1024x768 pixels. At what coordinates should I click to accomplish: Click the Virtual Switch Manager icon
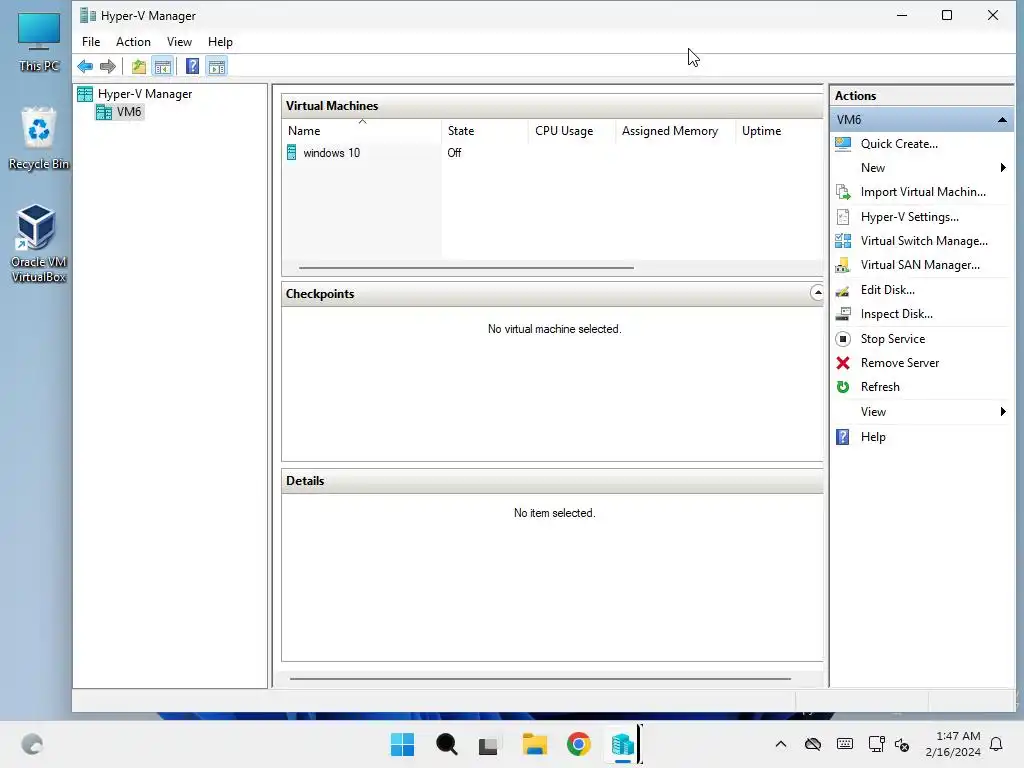[843, 241]
